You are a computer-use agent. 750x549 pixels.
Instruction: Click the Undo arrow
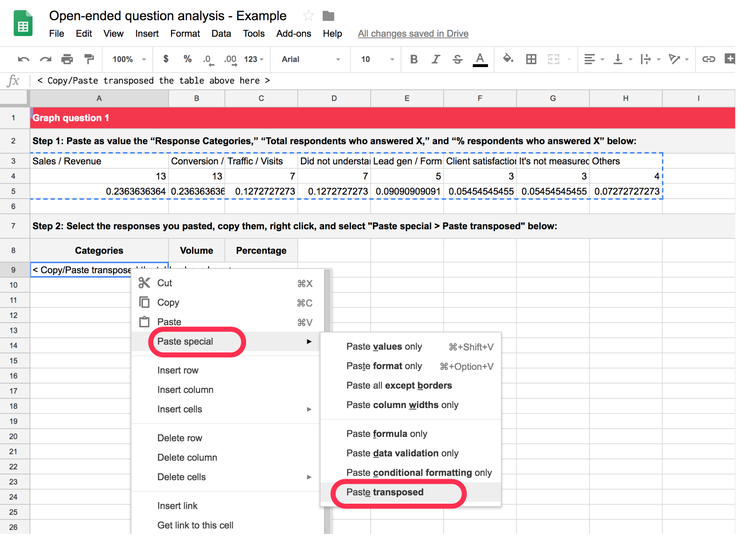pos(23,59)
